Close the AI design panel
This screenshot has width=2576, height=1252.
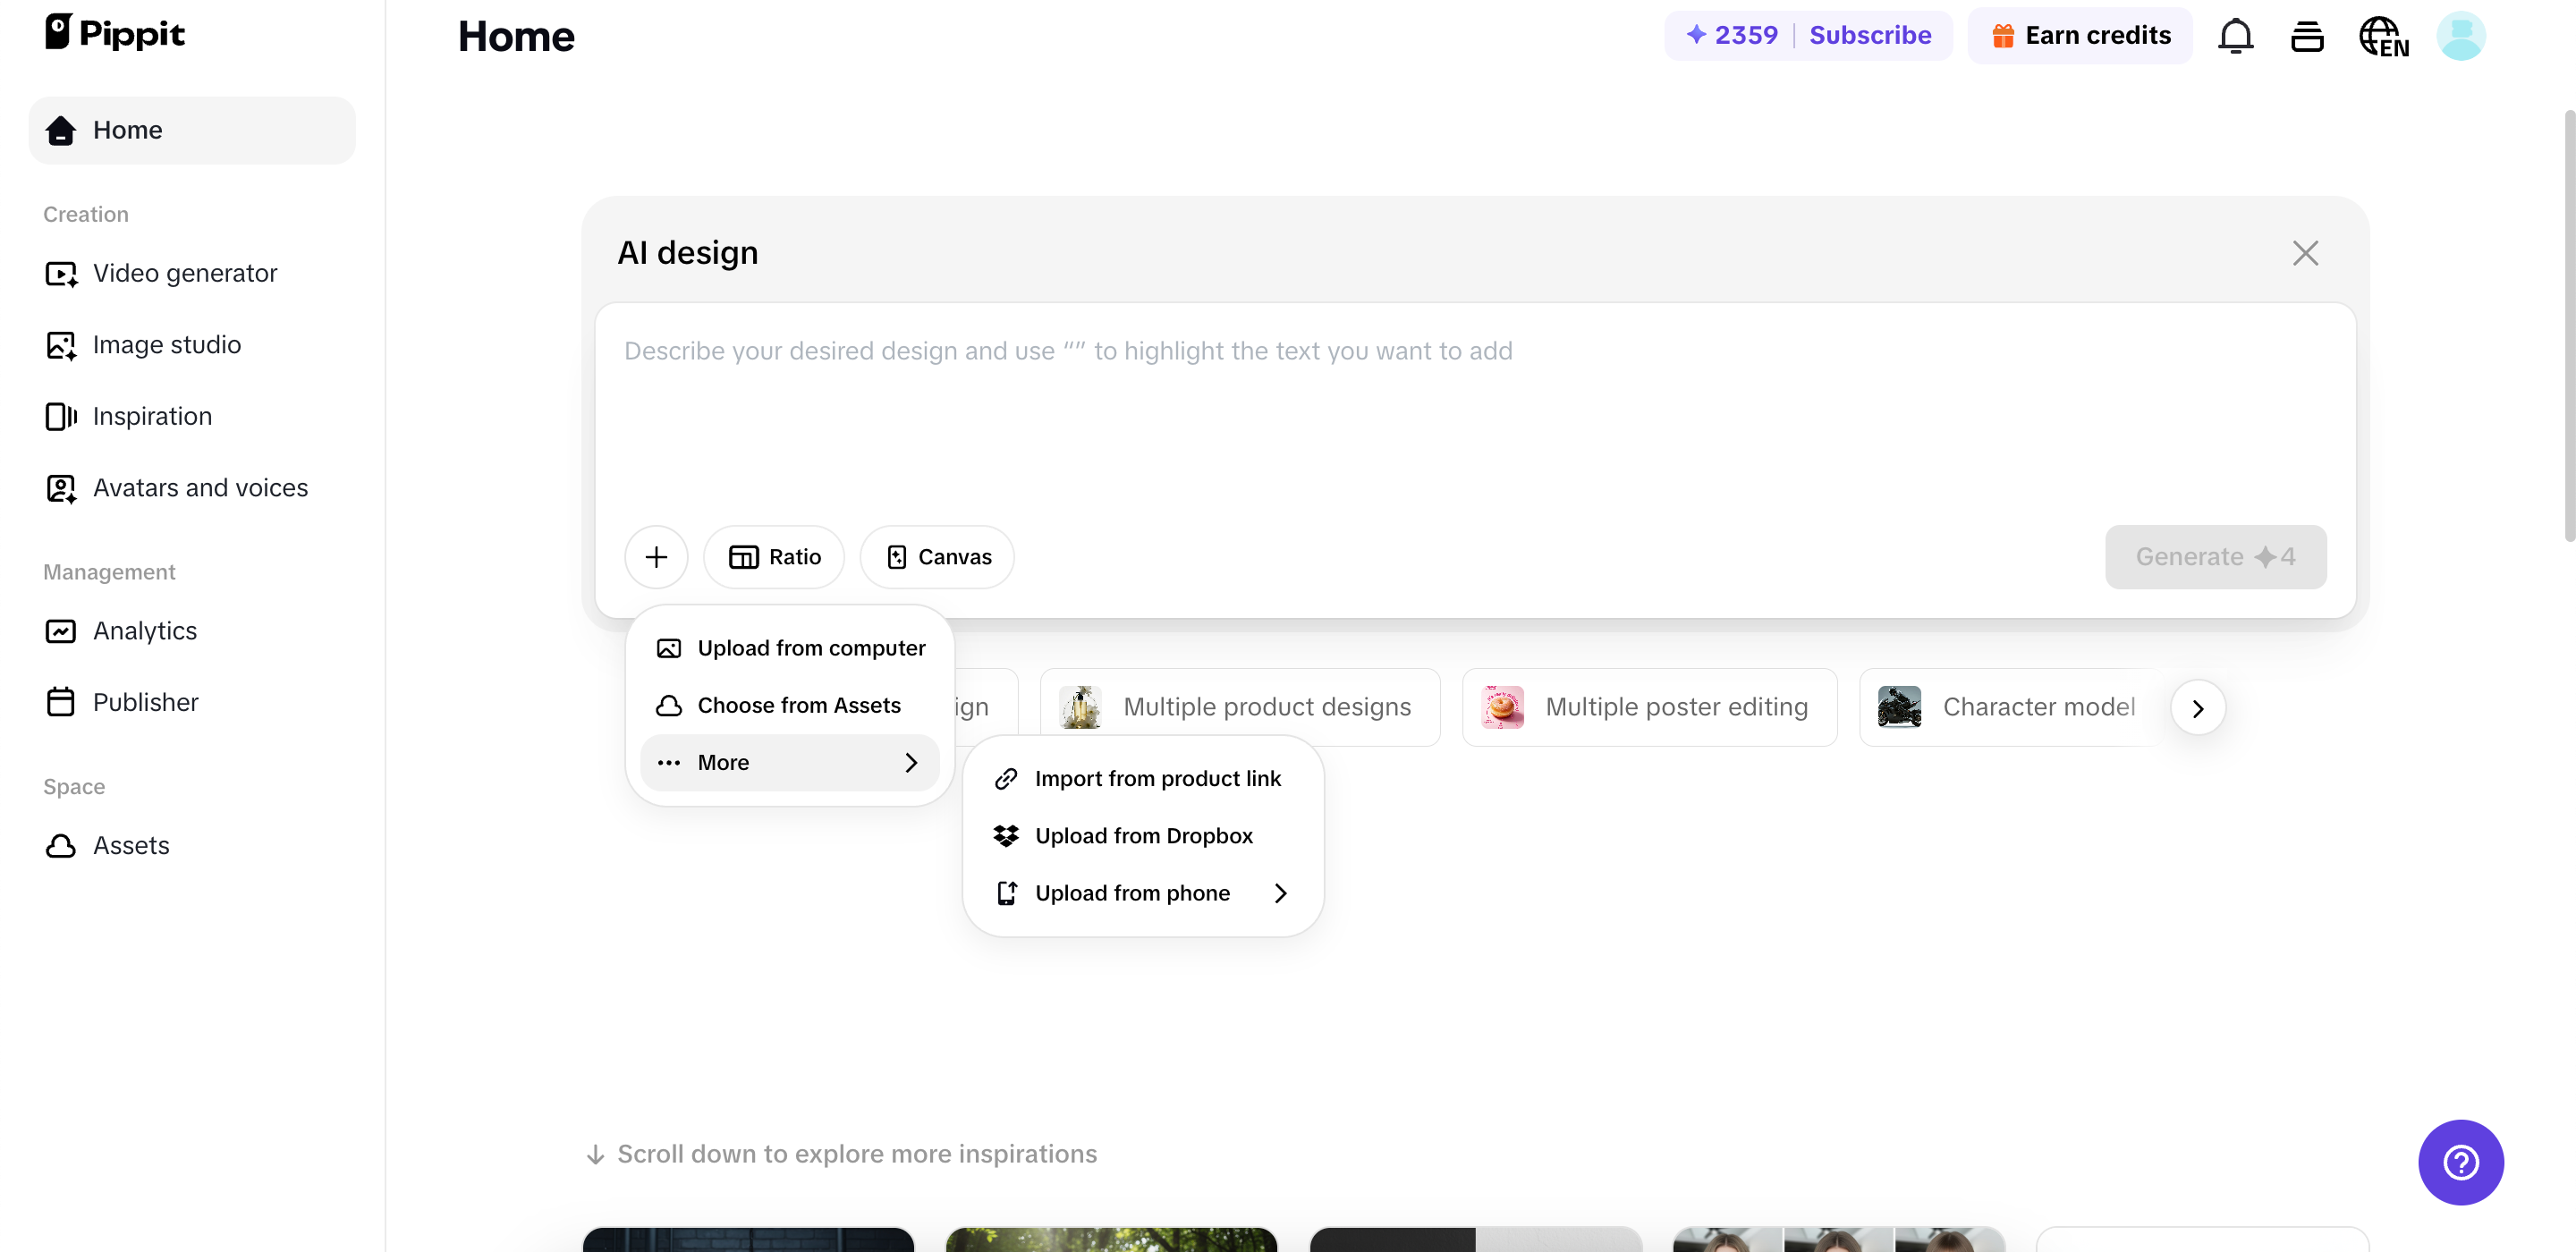[2305, 253]
